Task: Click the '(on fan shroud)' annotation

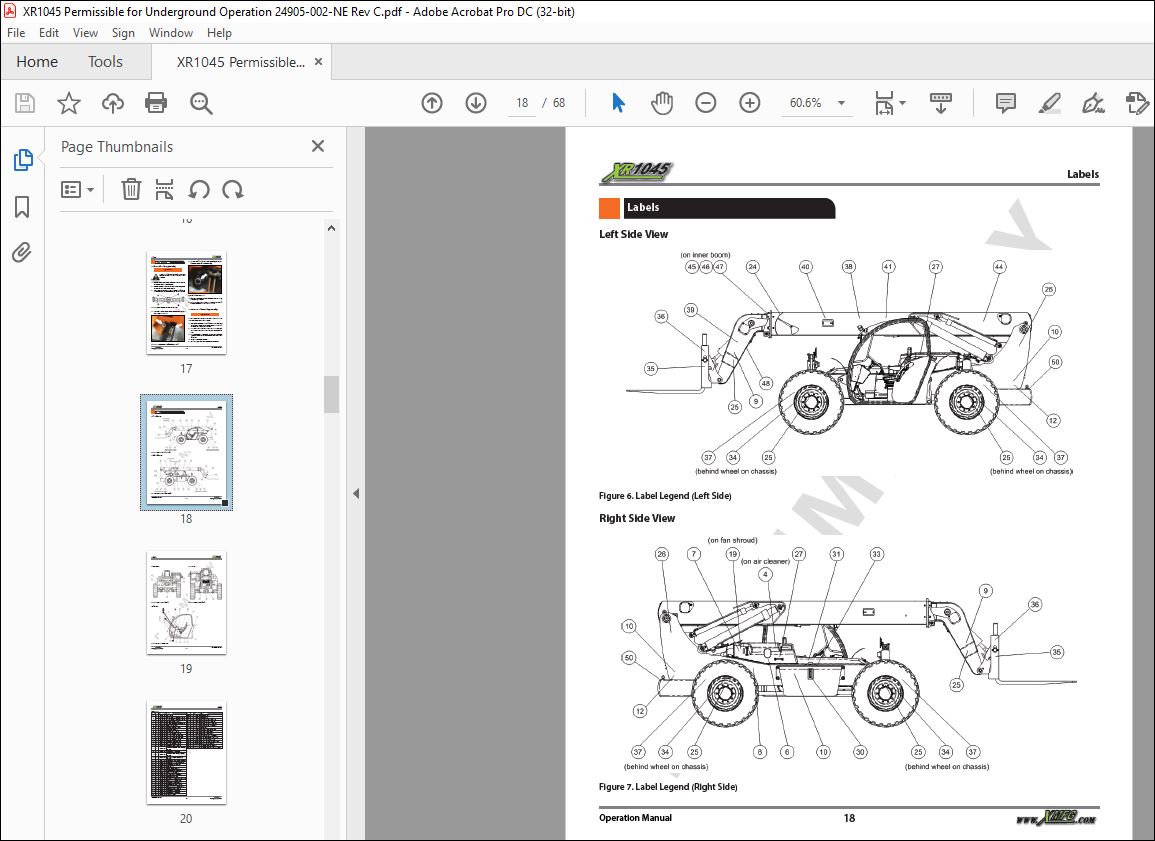Action: 732,540
